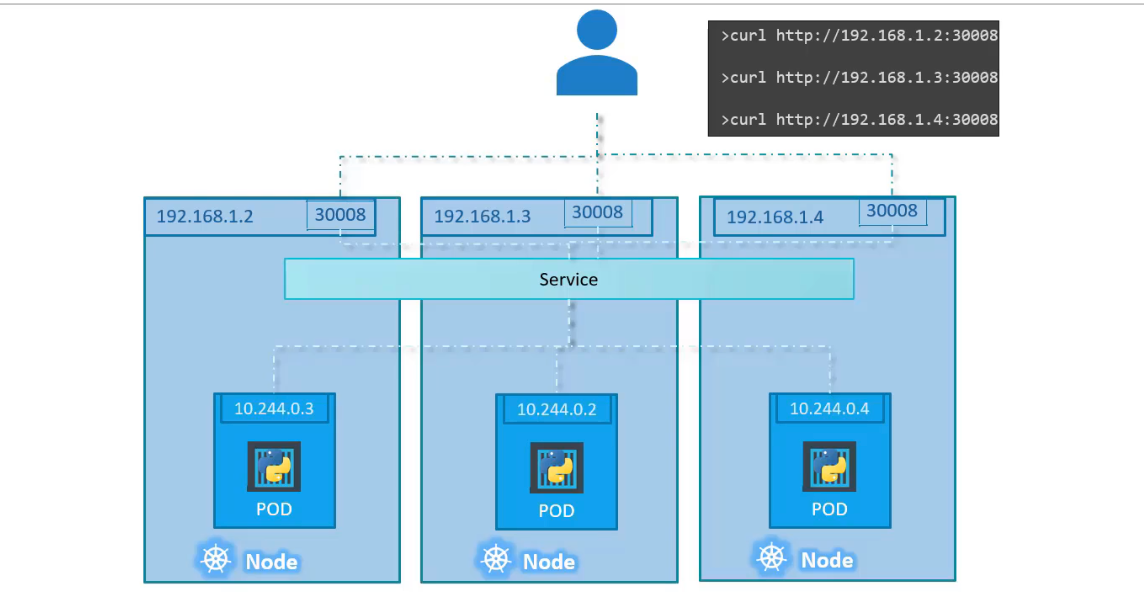Select the 192.168.1.2 node IP label

click(205, 217)
